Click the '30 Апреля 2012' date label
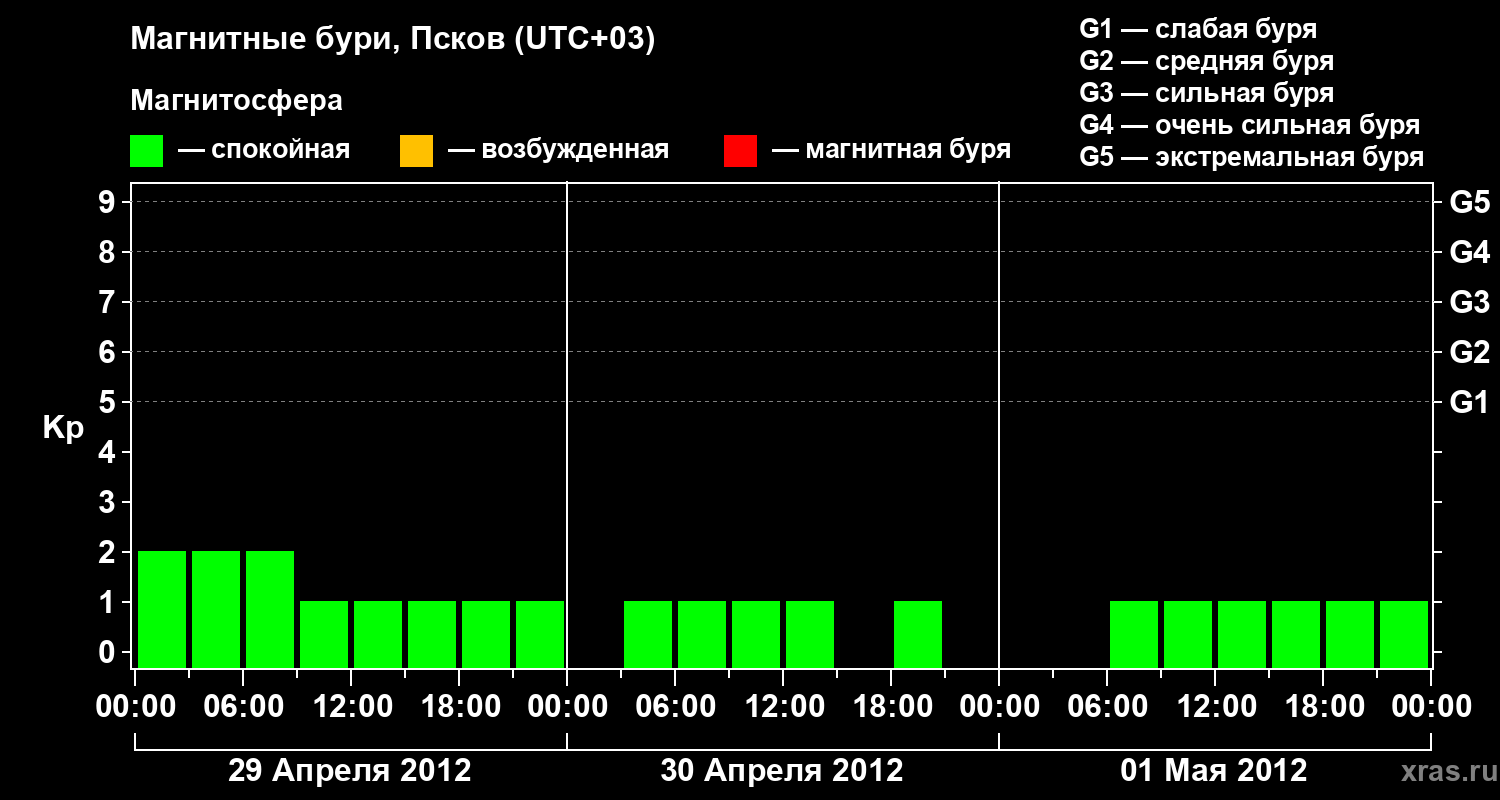1500x800 pixels. (782, 771)
